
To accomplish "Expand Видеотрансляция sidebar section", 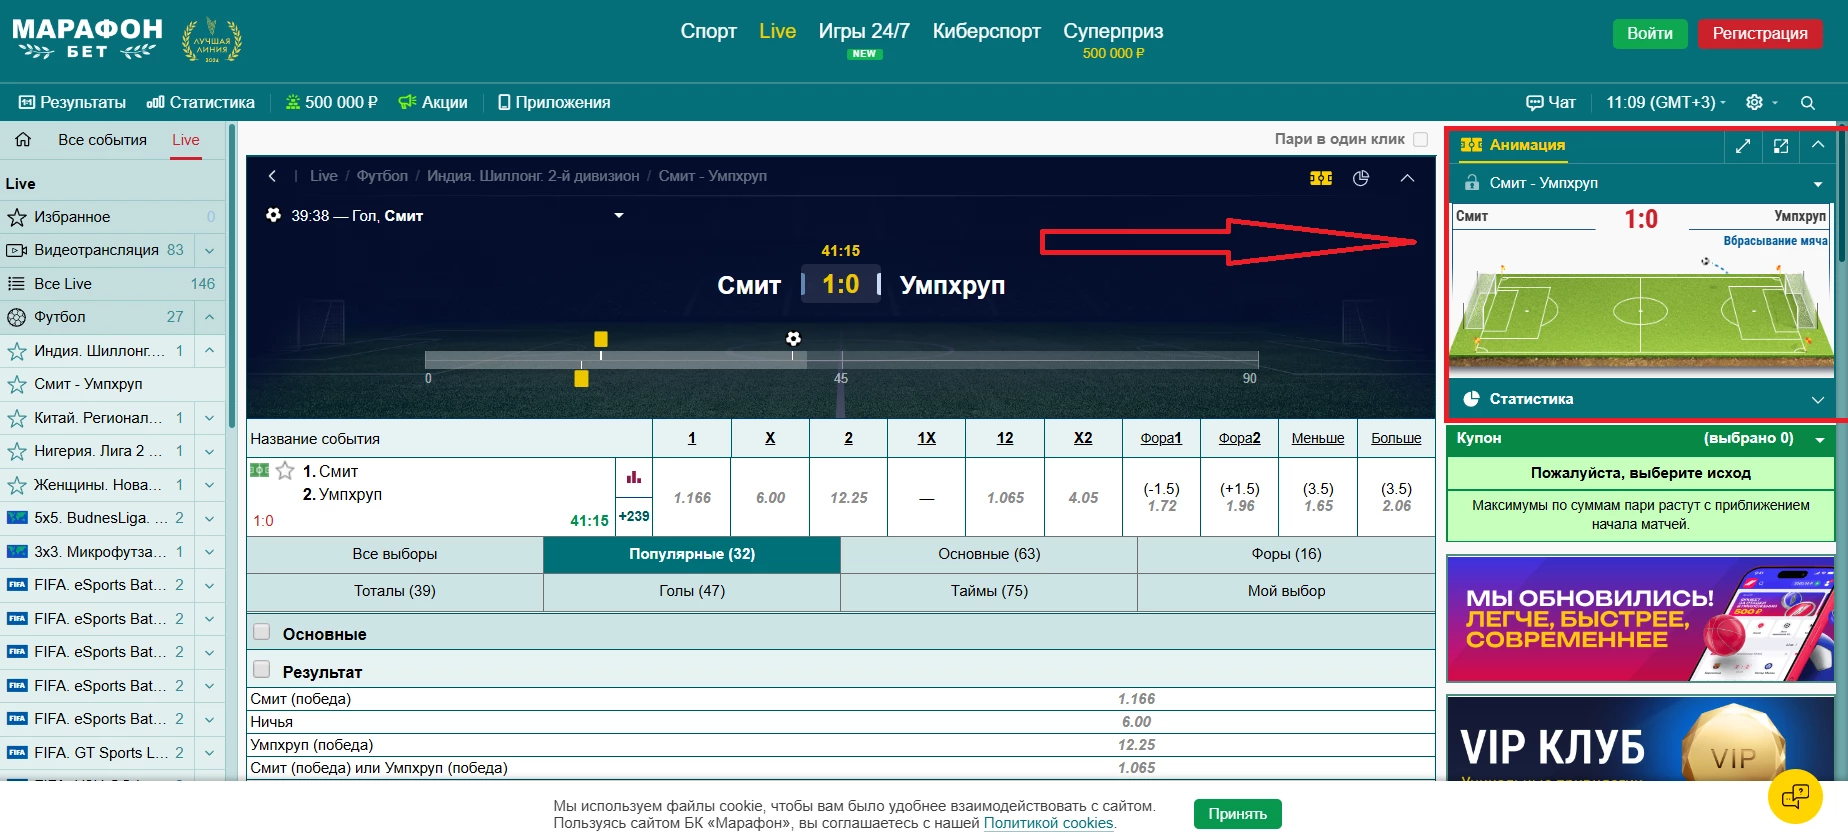I will pyautogui.click(x=209, y=250).
